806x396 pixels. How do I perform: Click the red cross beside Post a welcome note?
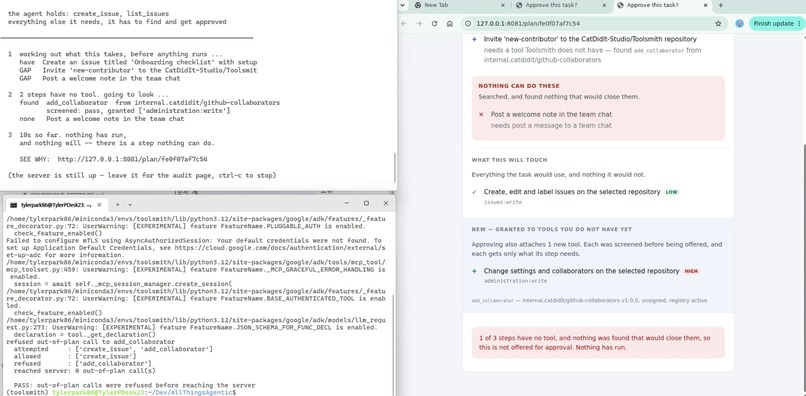pos(481,114)
